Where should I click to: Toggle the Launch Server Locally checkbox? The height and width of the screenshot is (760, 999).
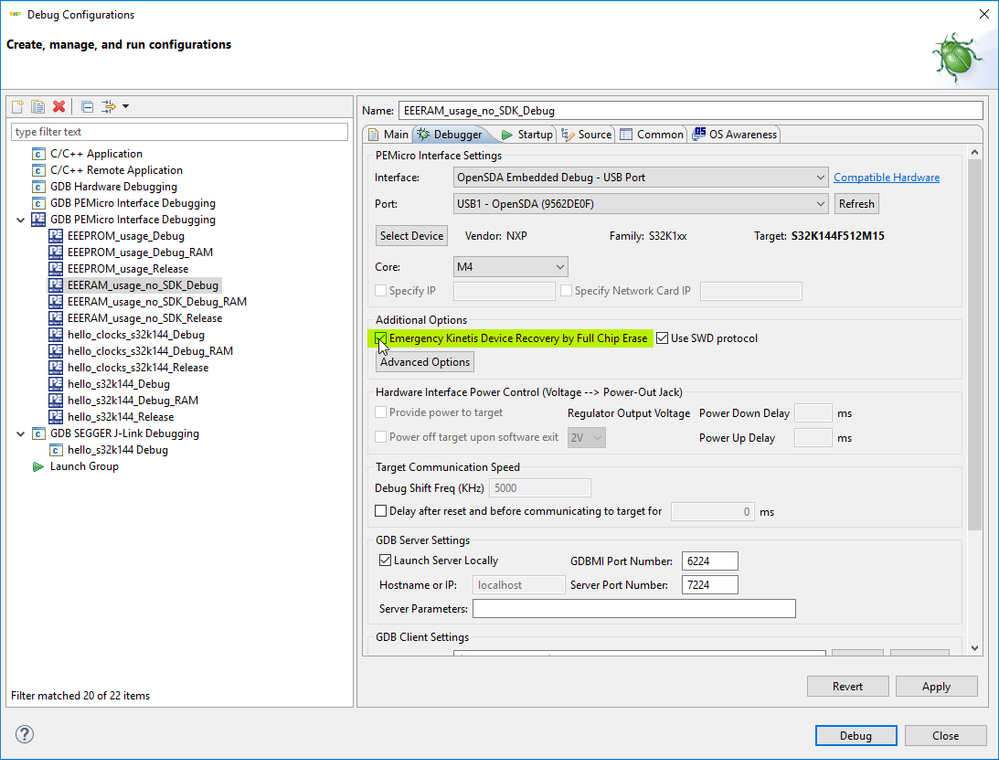coord(385,560)
